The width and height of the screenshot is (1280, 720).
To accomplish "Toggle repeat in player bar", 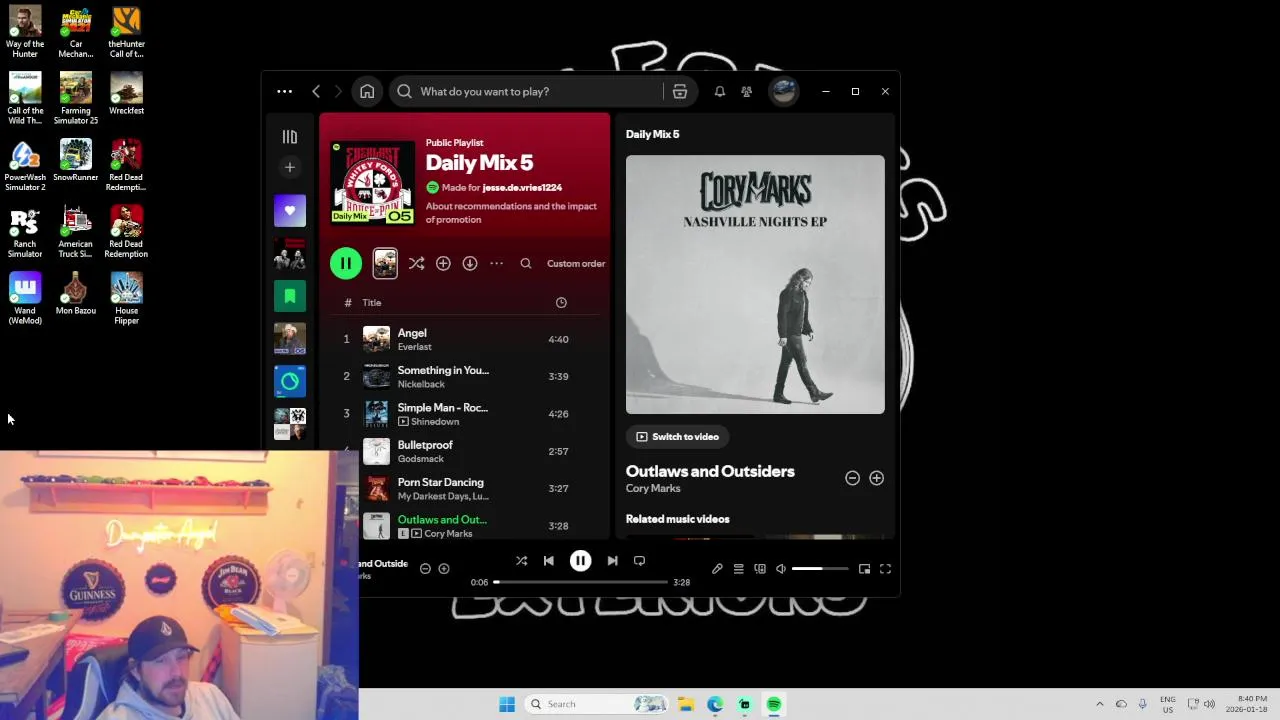I will [x=639, y=561].
